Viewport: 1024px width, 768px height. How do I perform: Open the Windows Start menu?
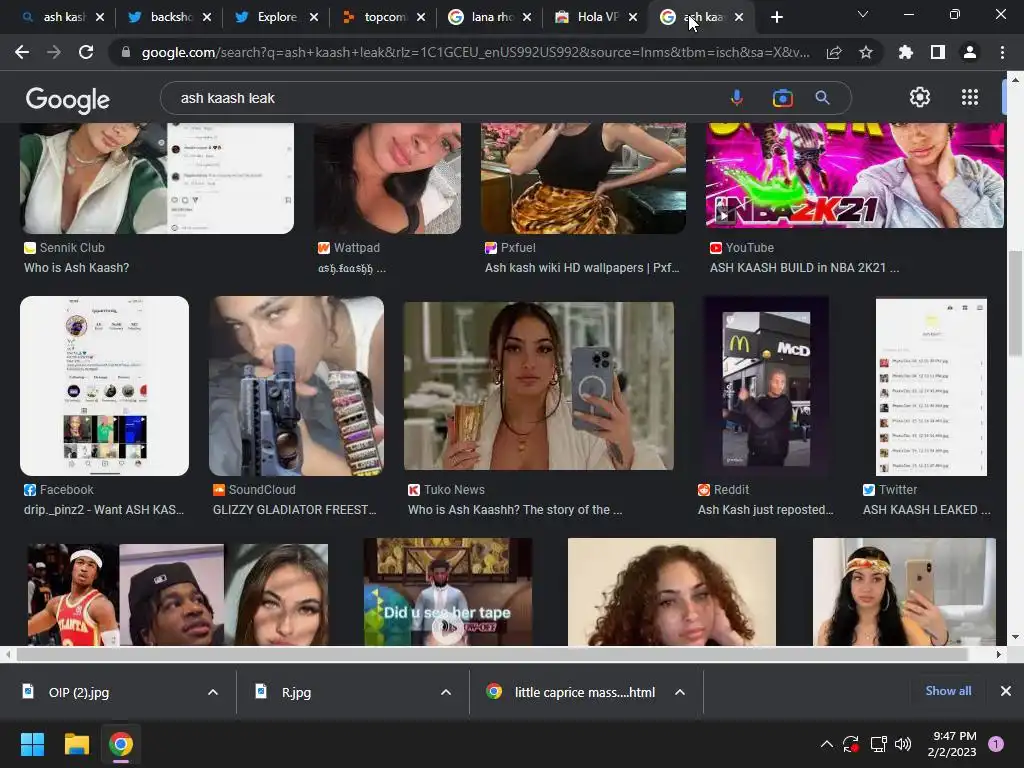coord(32,744)
